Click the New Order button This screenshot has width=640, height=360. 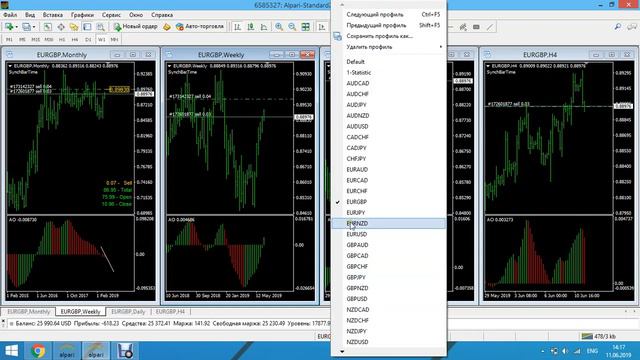click(x=136, y=27)
